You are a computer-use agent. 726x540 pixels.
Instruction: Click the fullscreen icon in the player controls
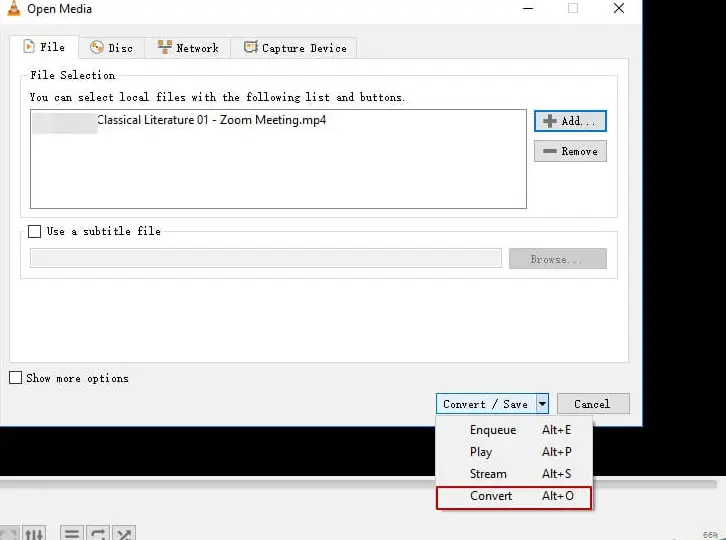[8, 534]
